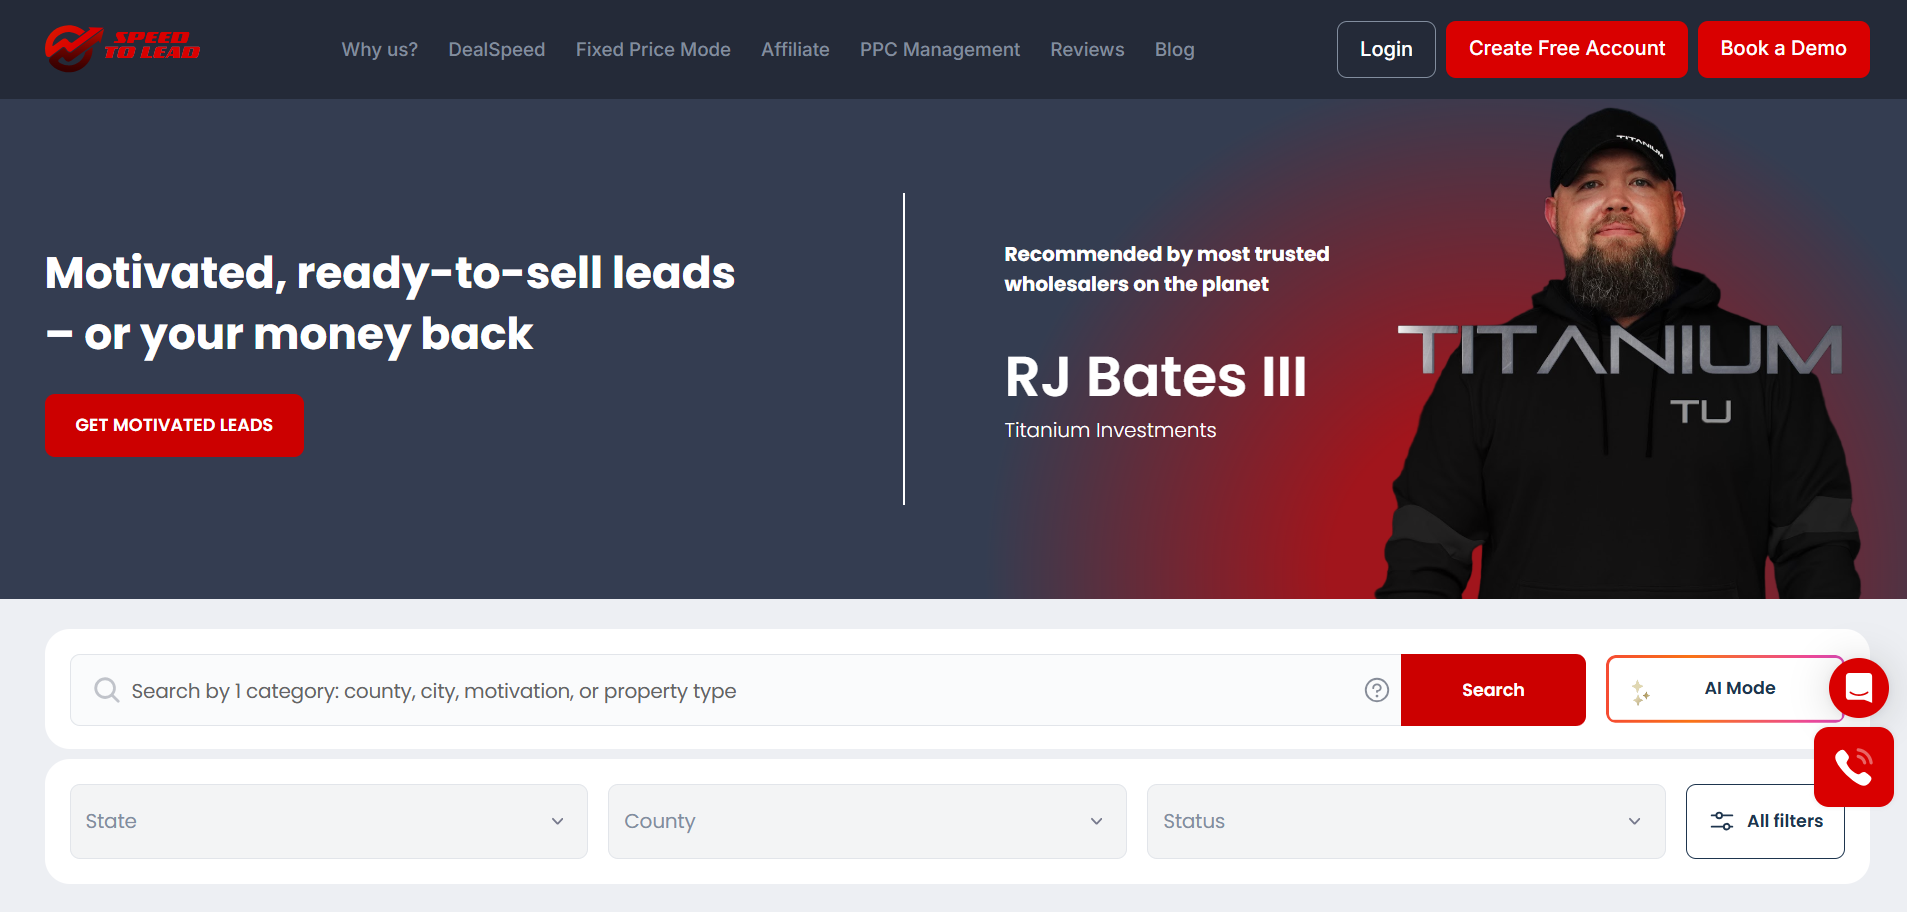Expand the State dropdown
Viewport: 1907px width, 912px height.
coord(328,821)
